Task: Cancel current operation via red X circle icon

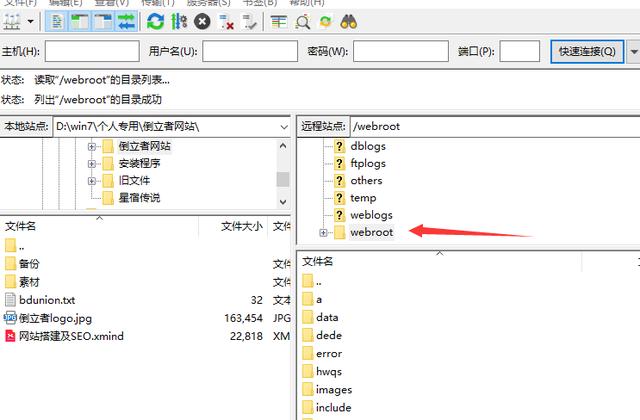Action: click(203, 20)
